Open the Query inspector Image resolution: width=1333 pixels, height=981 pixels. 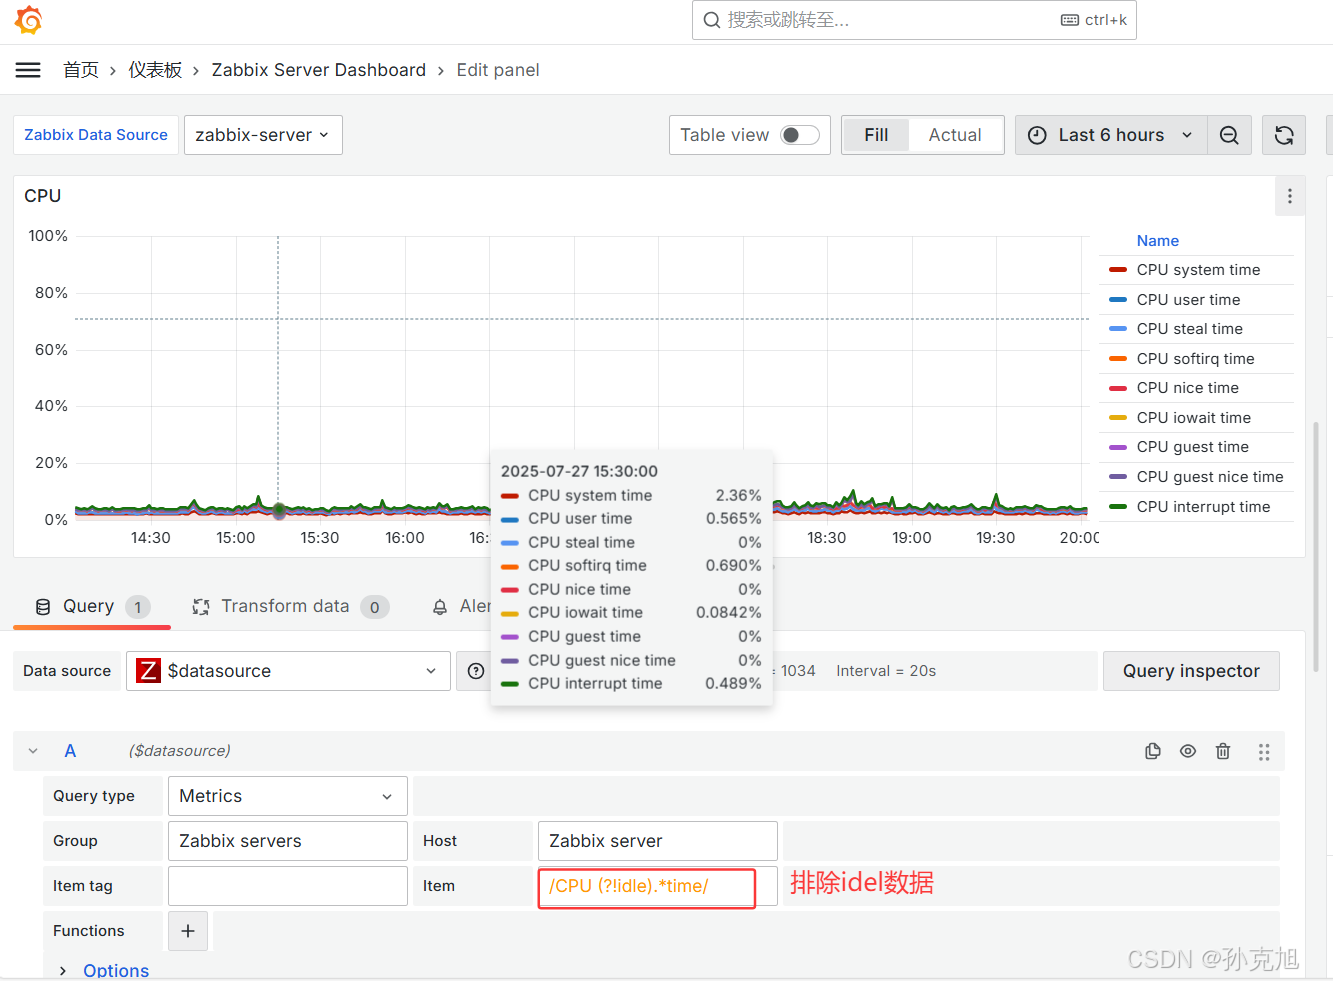click(x=1191, y=671)
